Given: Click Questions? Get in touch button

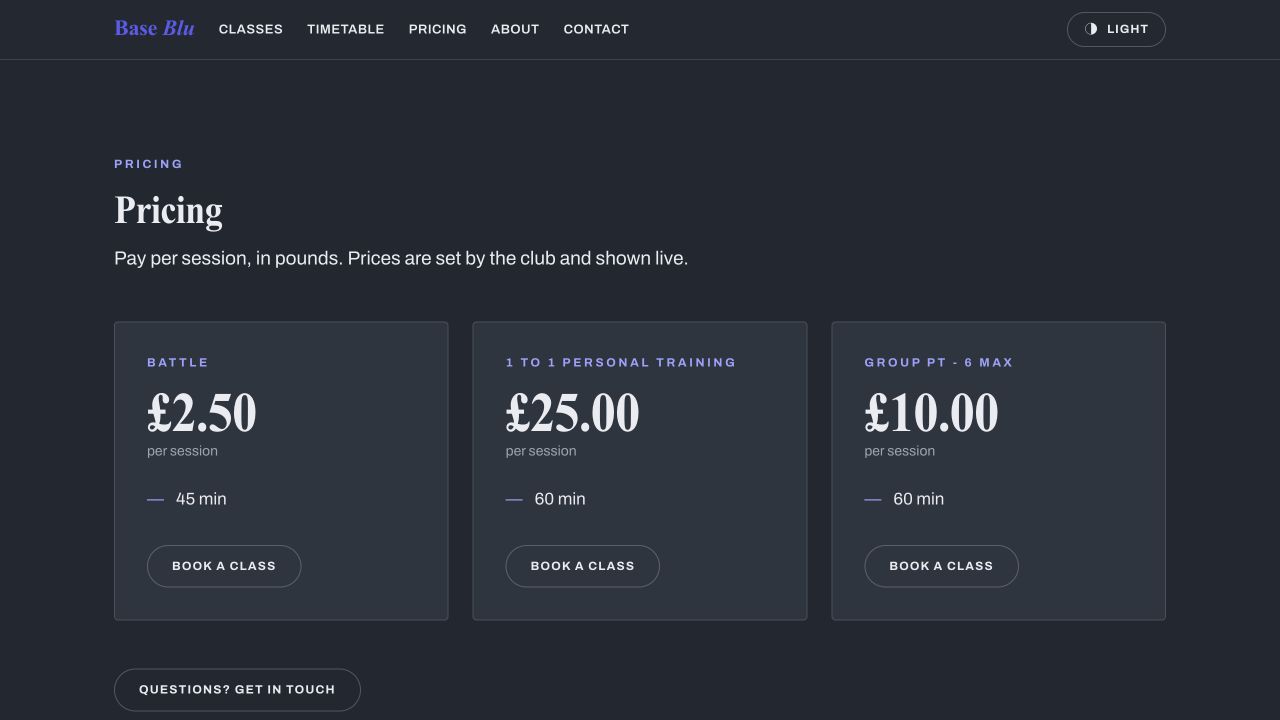Looking at the screenshot, I should [x=237, y=690].
